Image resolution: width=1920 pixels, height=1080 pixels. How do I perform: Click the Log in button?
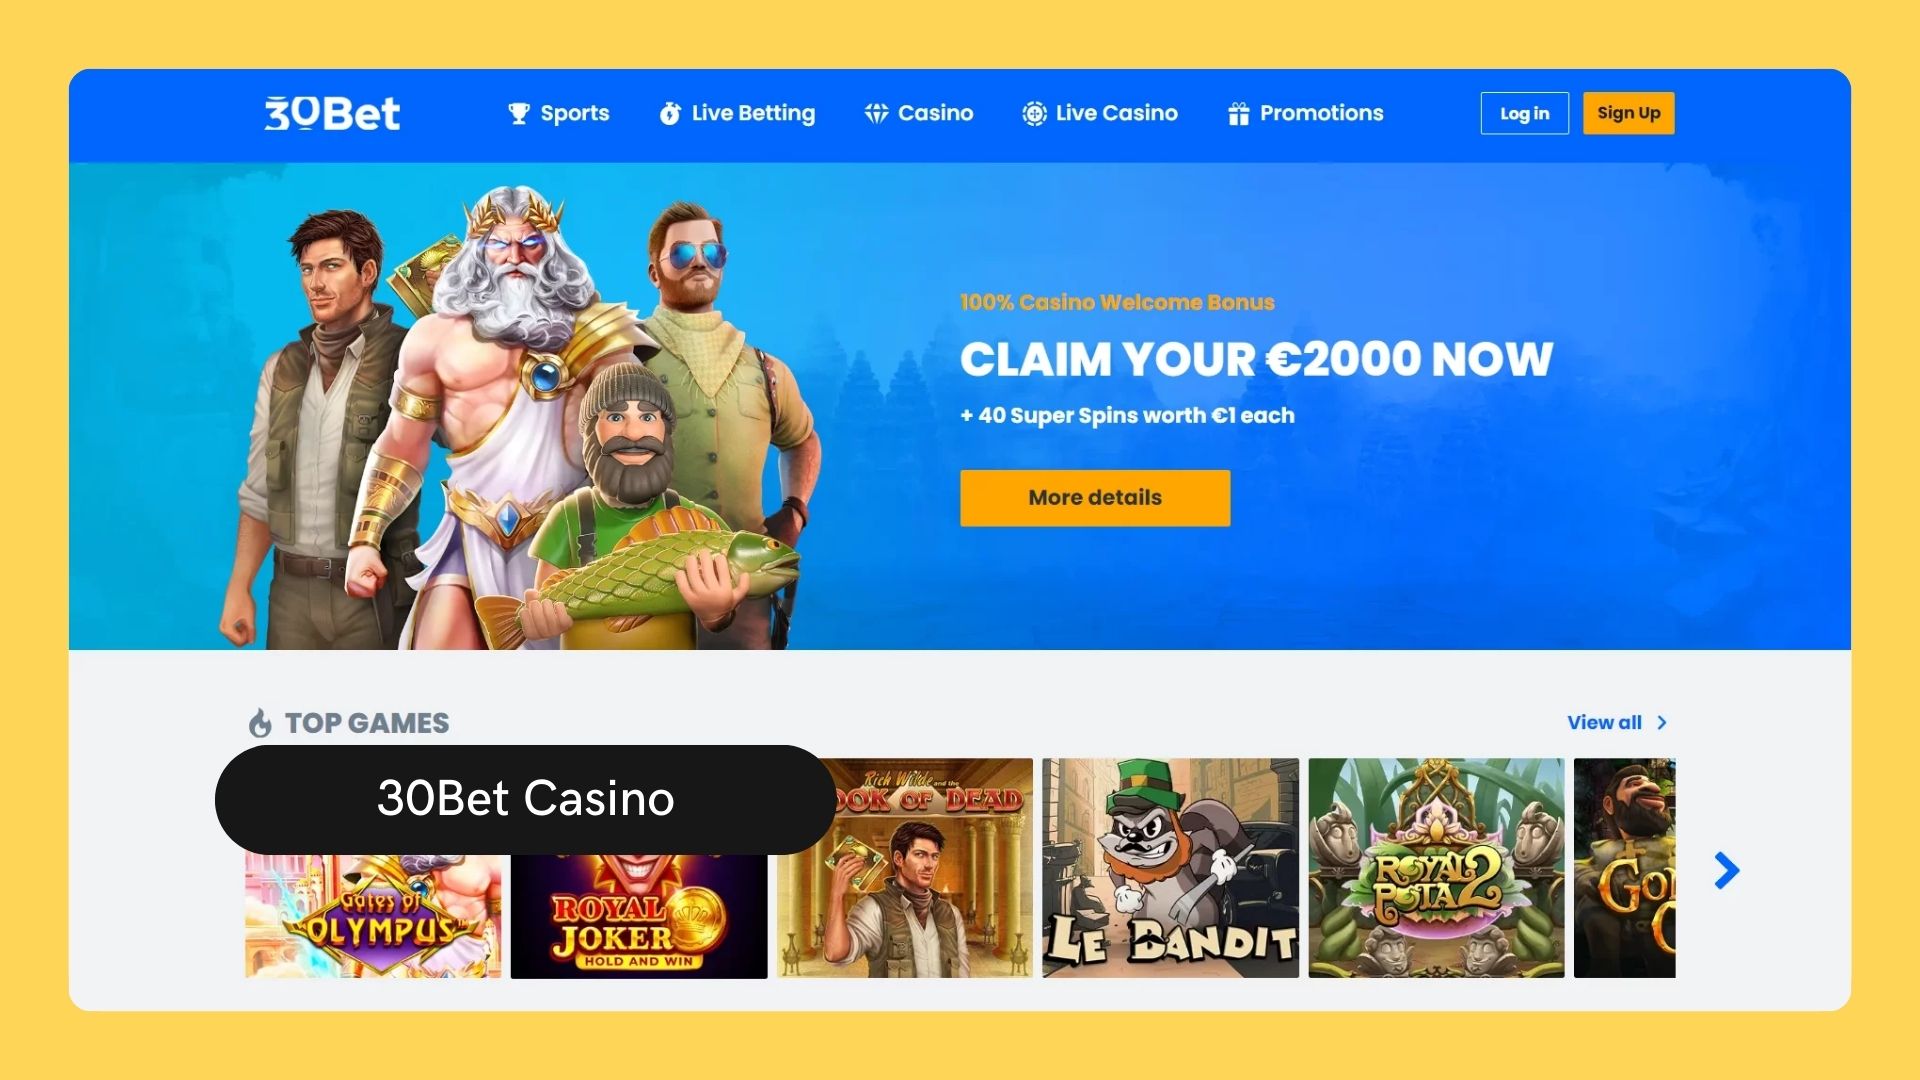pyautogui.click(x=1524, y=113)
